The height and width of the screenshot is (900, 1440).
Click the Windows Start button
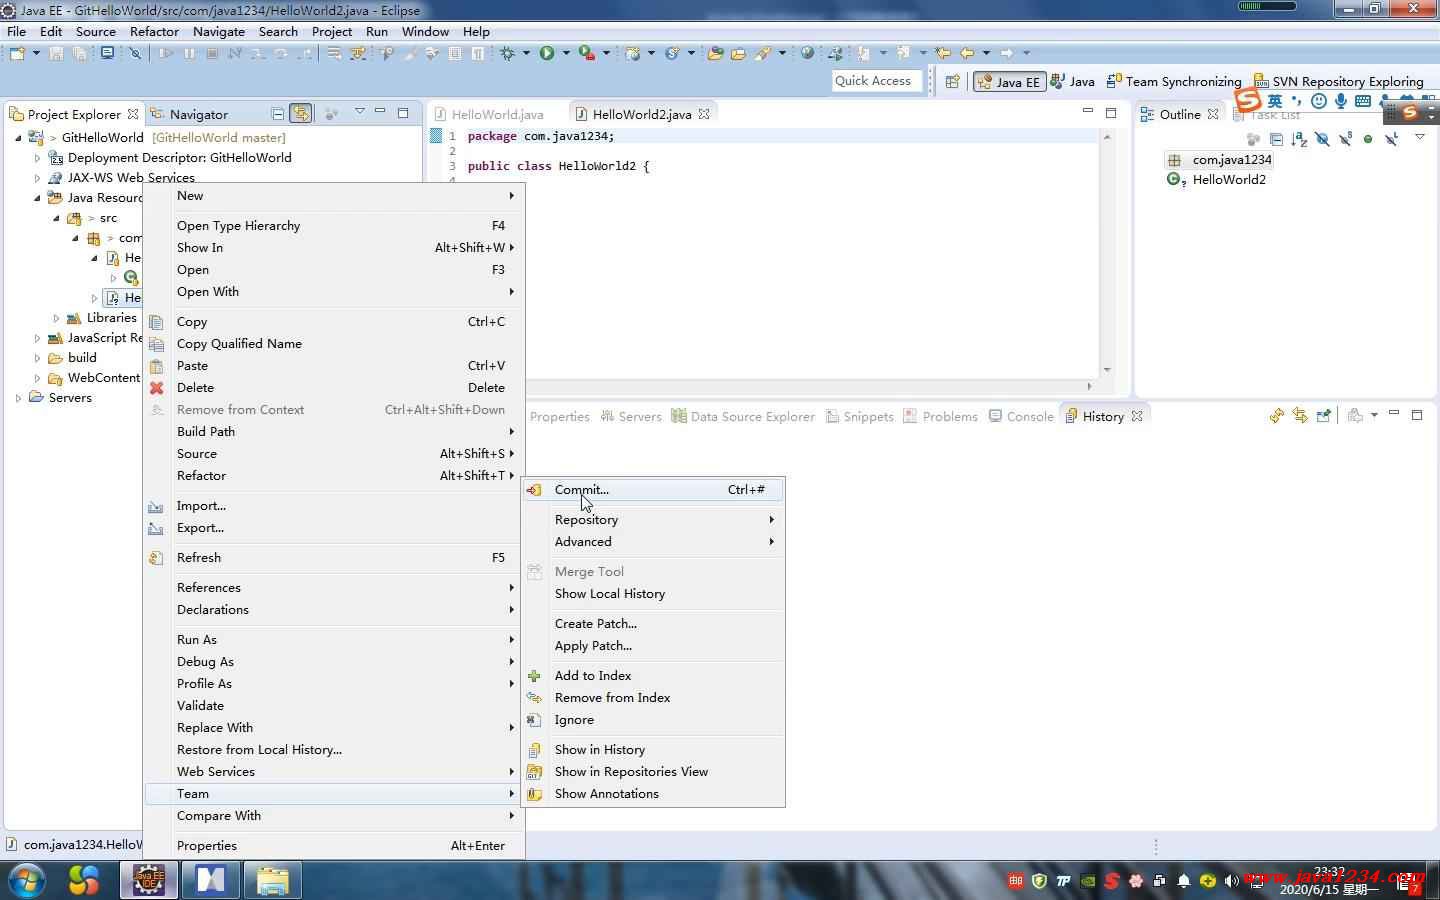[x=25, y=880]
